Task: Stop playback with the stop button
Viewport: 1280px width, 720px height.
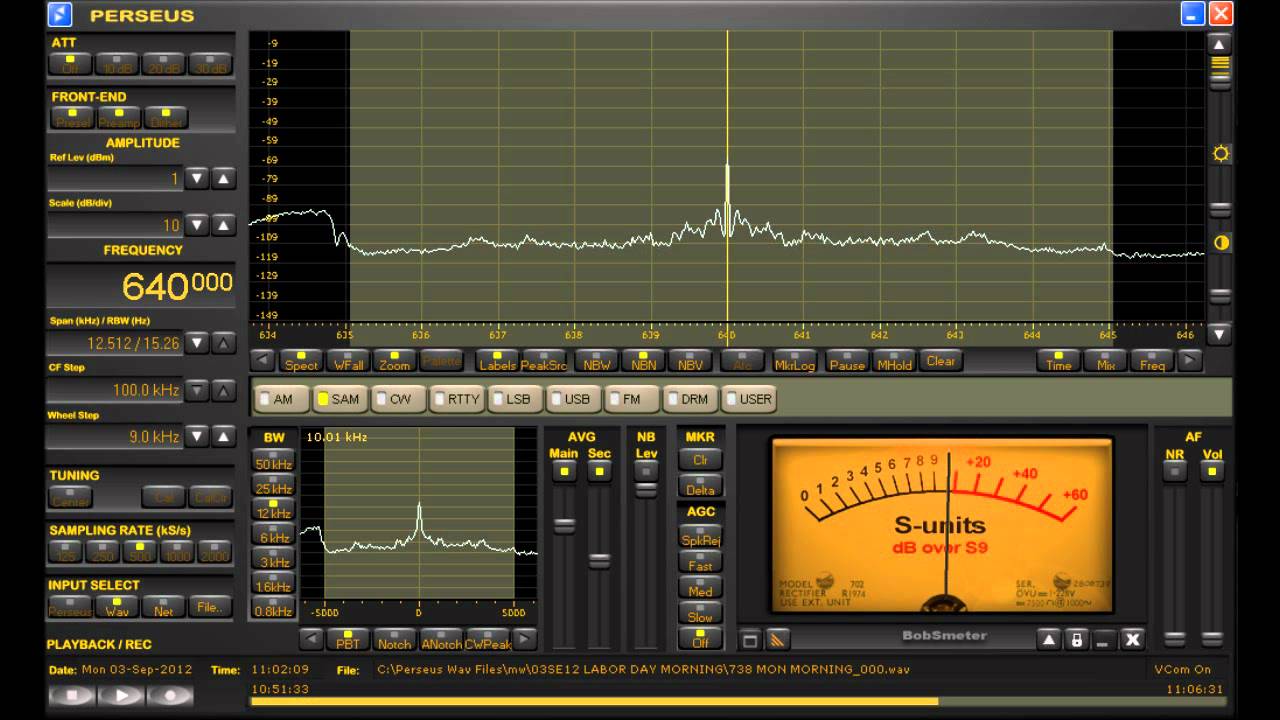Action: point(72,696)
